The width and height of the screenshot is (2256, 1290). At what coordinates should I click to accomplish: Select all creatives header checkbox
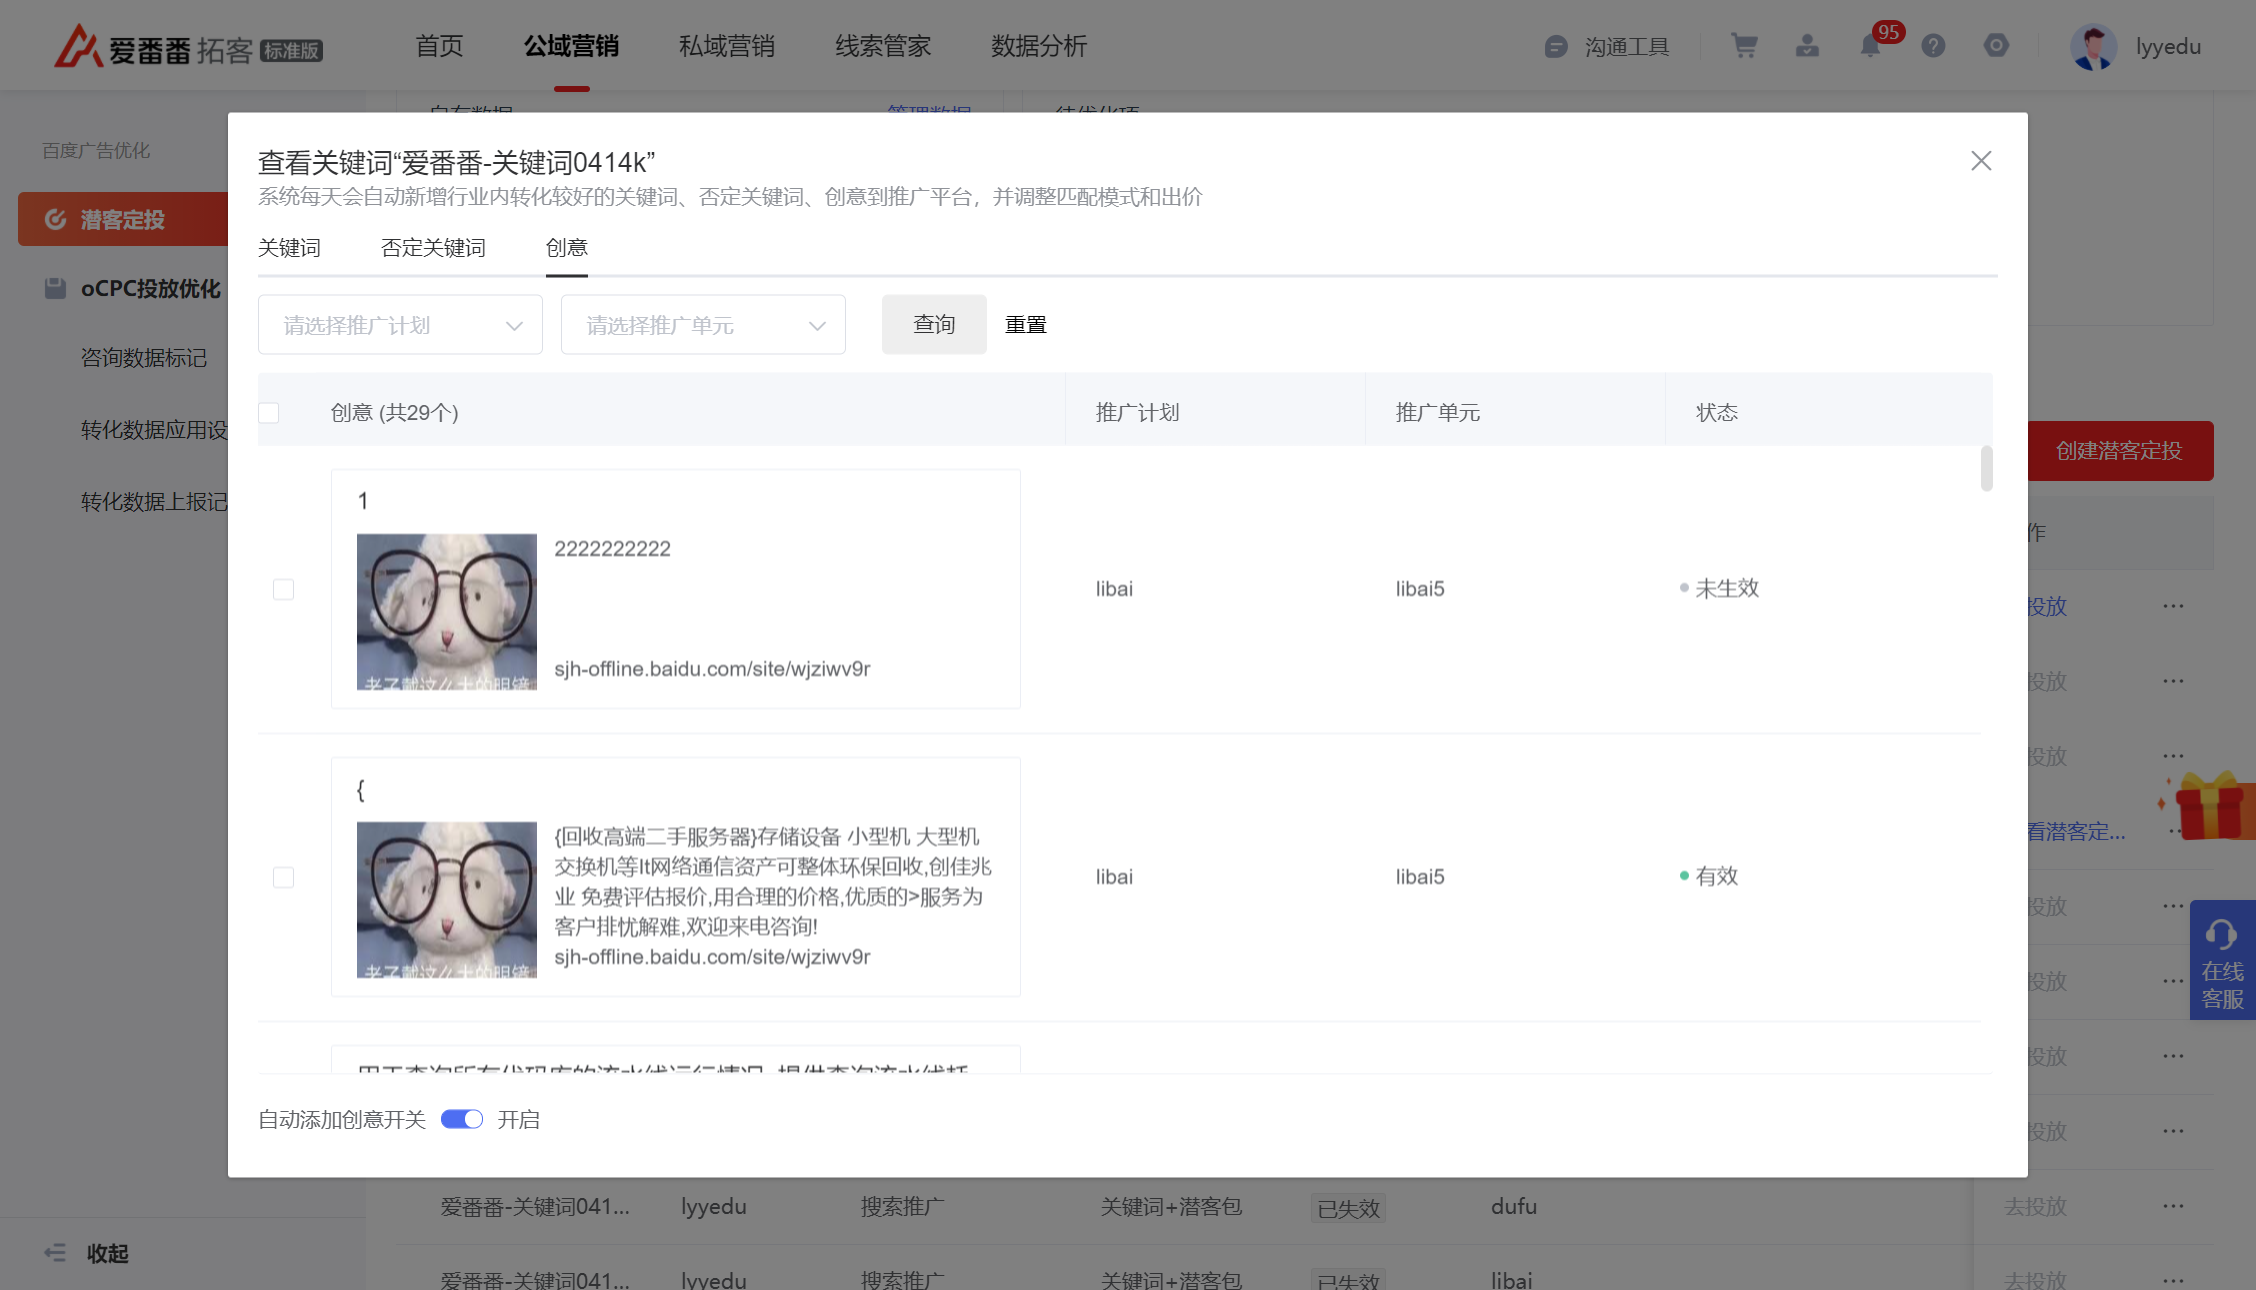(269, 412)
